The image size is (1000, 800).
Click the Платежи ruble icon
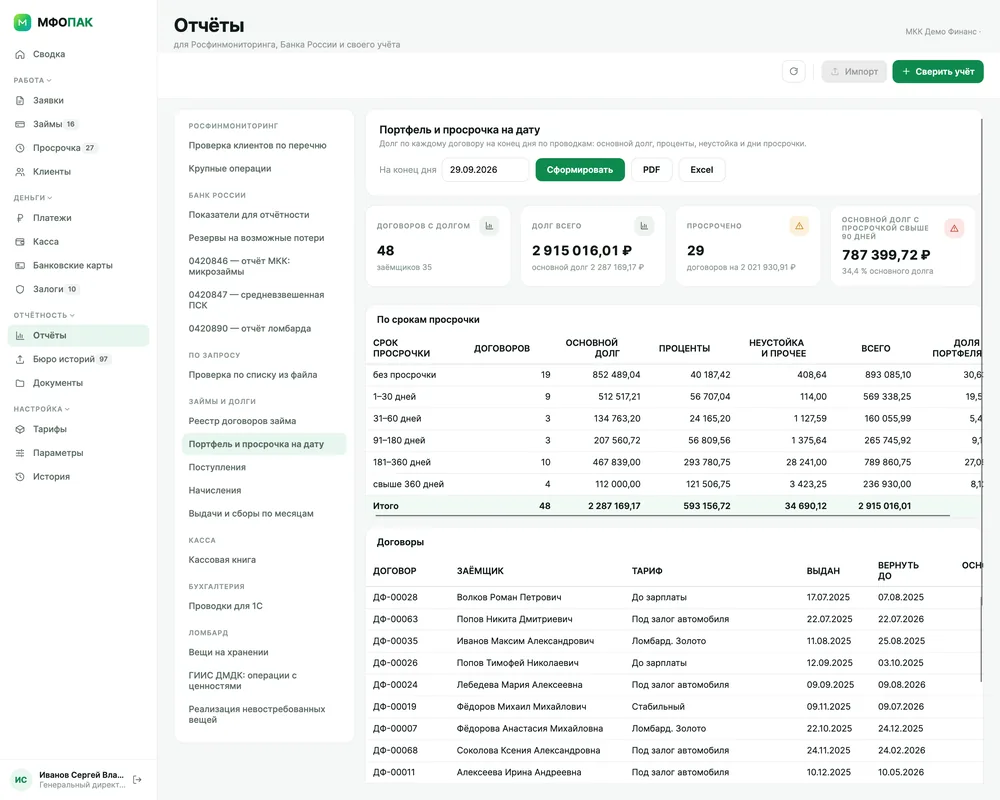pos(20,218)
